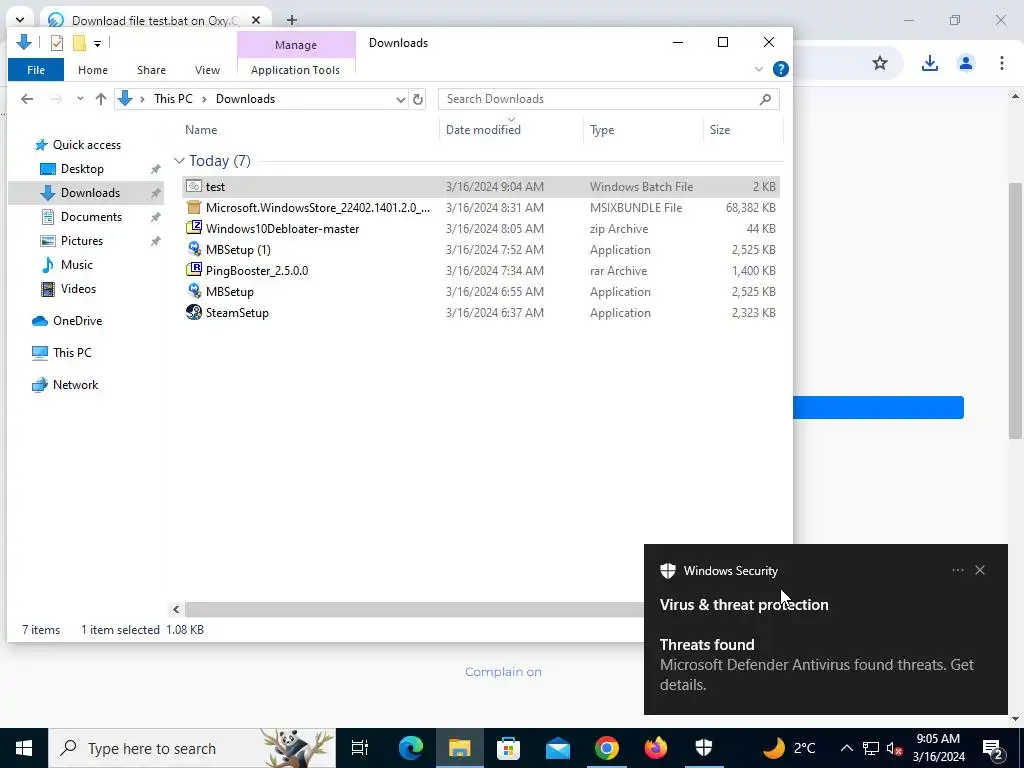
Task: Switch to the View ribbon tab
Action: coord(207,70)
